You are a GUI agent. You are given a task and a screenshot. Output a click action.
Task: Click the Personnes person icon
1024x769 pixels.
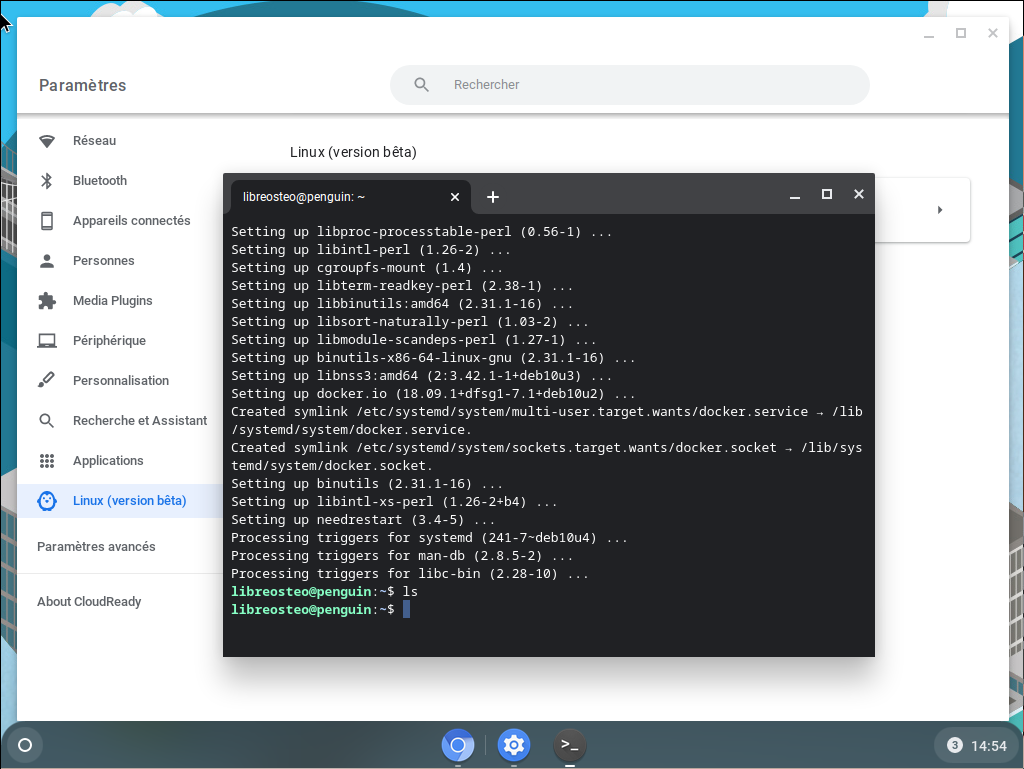[x=46, y=261]
